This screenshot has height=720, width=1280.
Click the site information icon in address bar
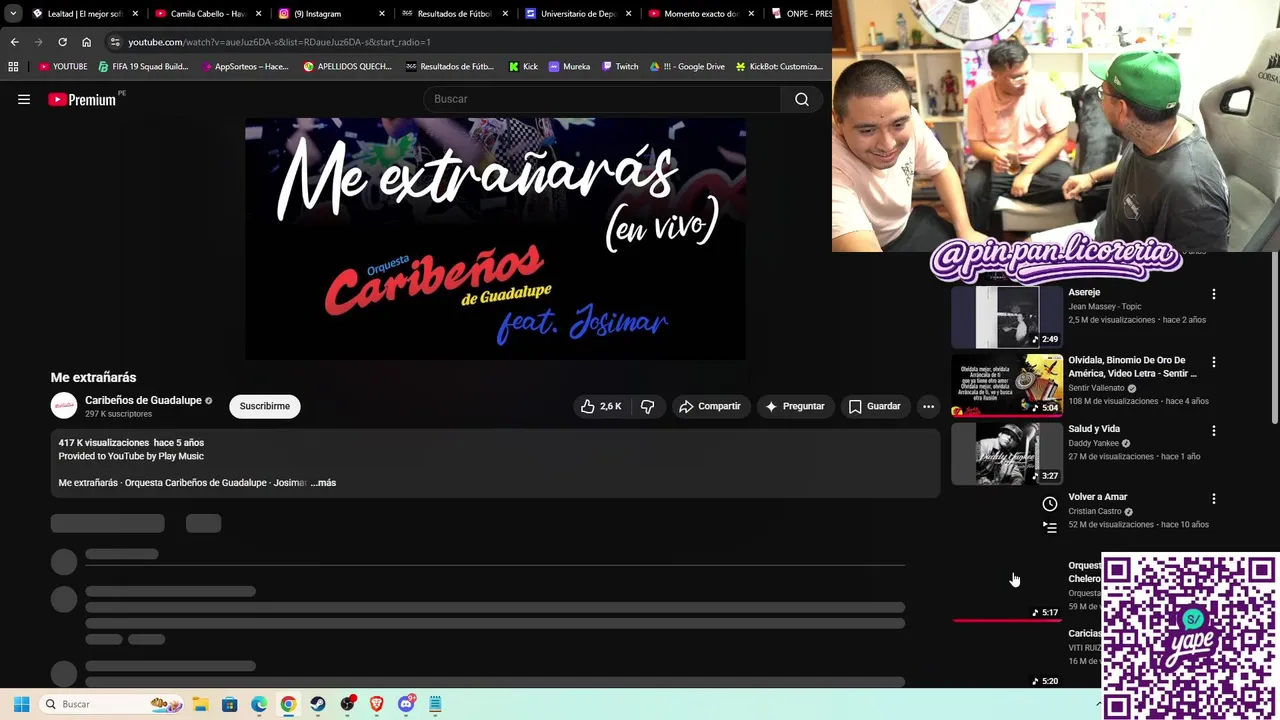pos(115,42)
